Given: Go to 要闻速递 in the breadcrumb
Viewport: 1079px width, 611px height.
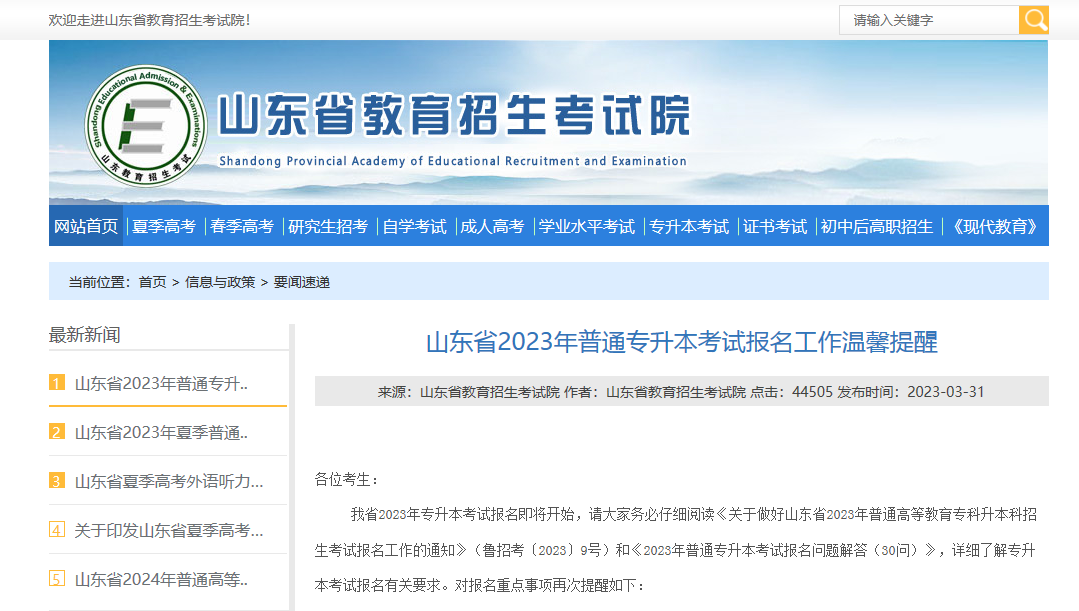Looking at the screenshot, I should [x=301, y=282].
